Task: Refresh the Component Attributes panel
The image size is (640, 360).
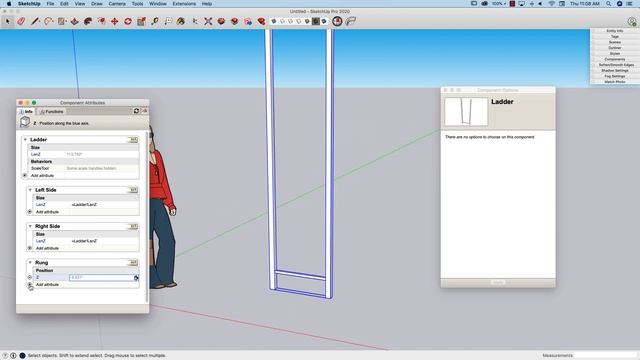Action: click(136, 111)
